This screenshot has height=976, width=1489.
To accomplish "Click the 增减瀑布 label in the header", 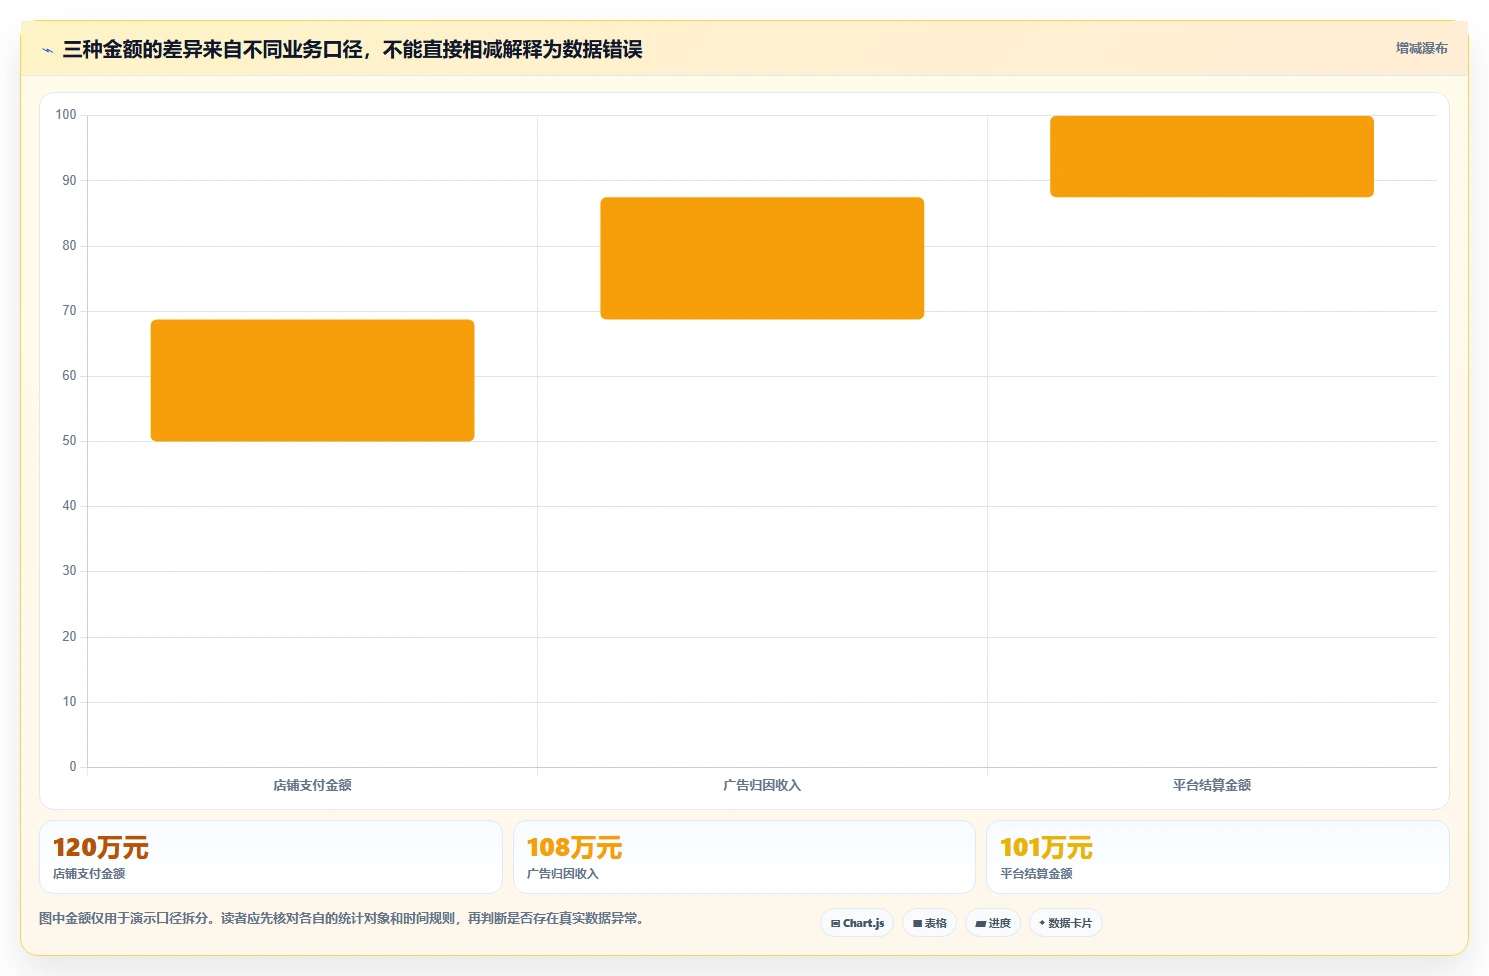I will pos(1421,48).
